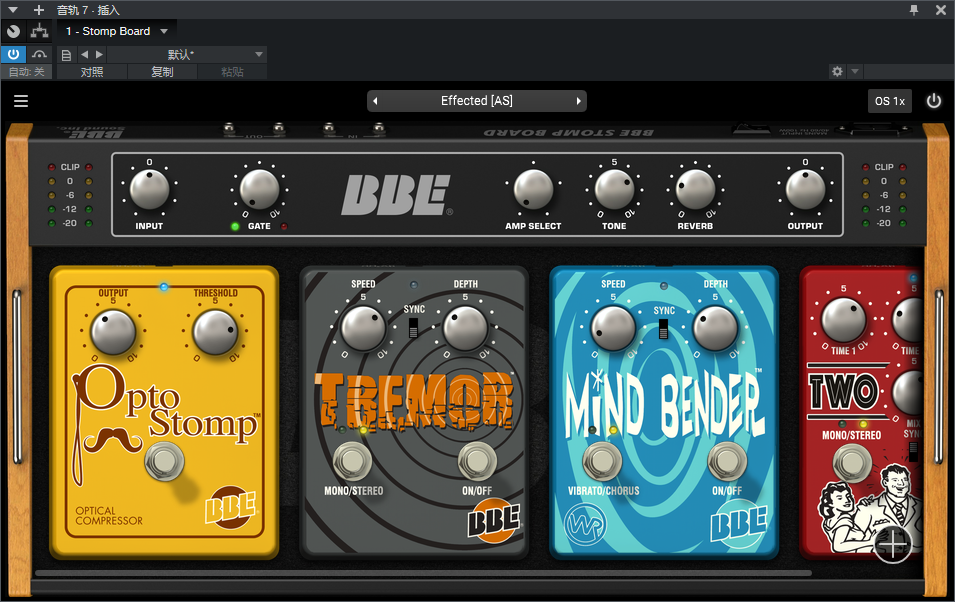Flip the Mind Bender SYNC switch
The width and height of the screenshot is (955, 602).
coord(664,329)
